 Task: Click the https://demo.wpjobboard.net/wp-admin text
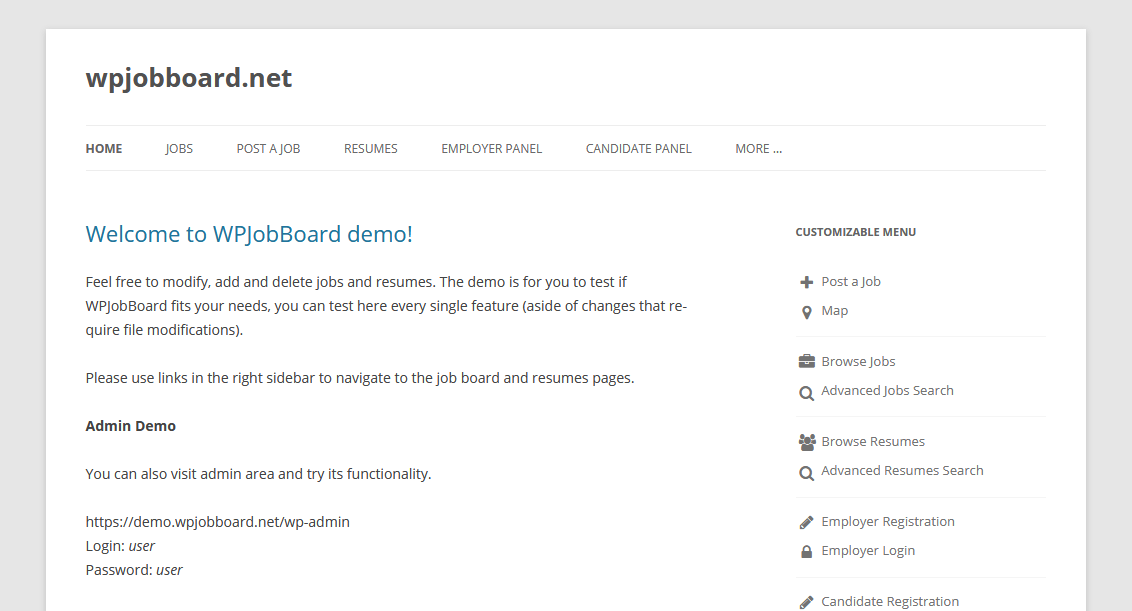click(x=217, y=522)
